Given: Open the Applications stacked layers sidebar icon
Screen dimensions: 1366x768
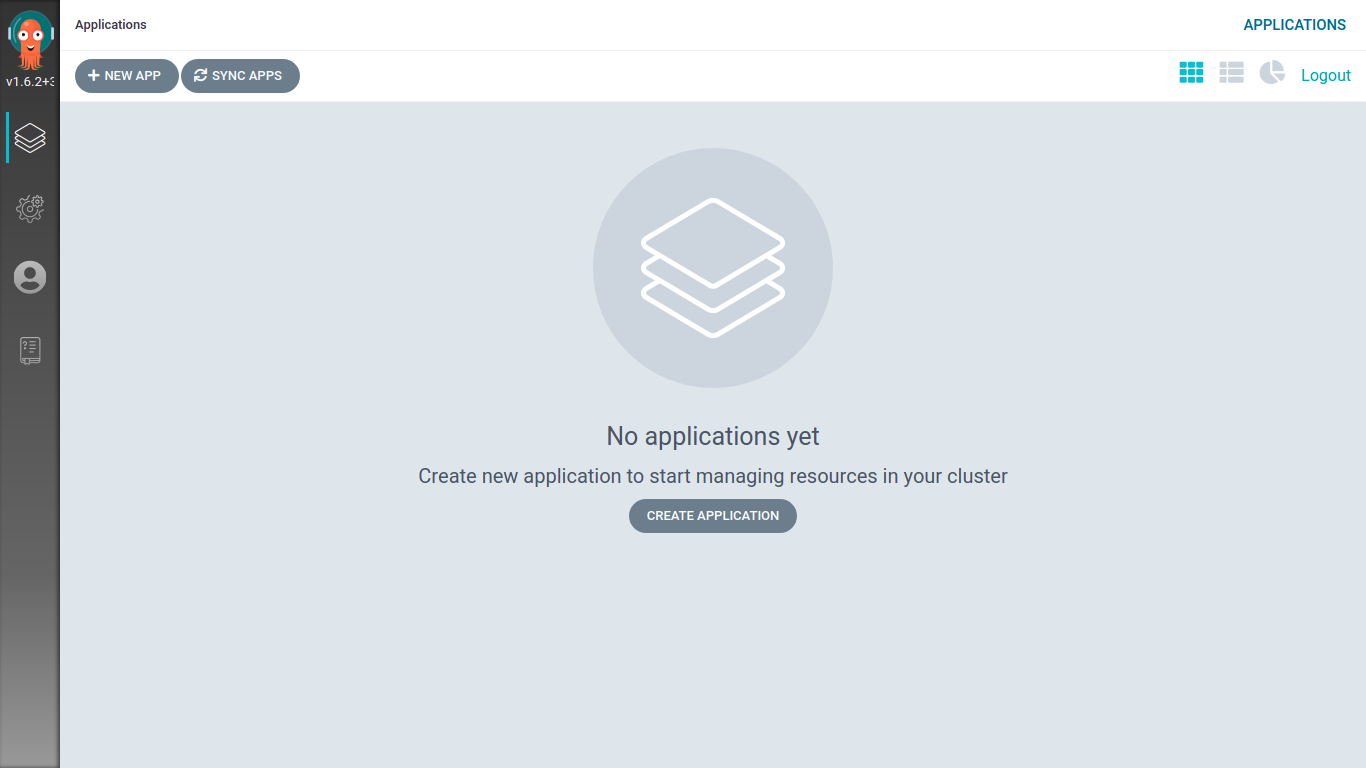Looking at the screenshot, I should 30,137.
